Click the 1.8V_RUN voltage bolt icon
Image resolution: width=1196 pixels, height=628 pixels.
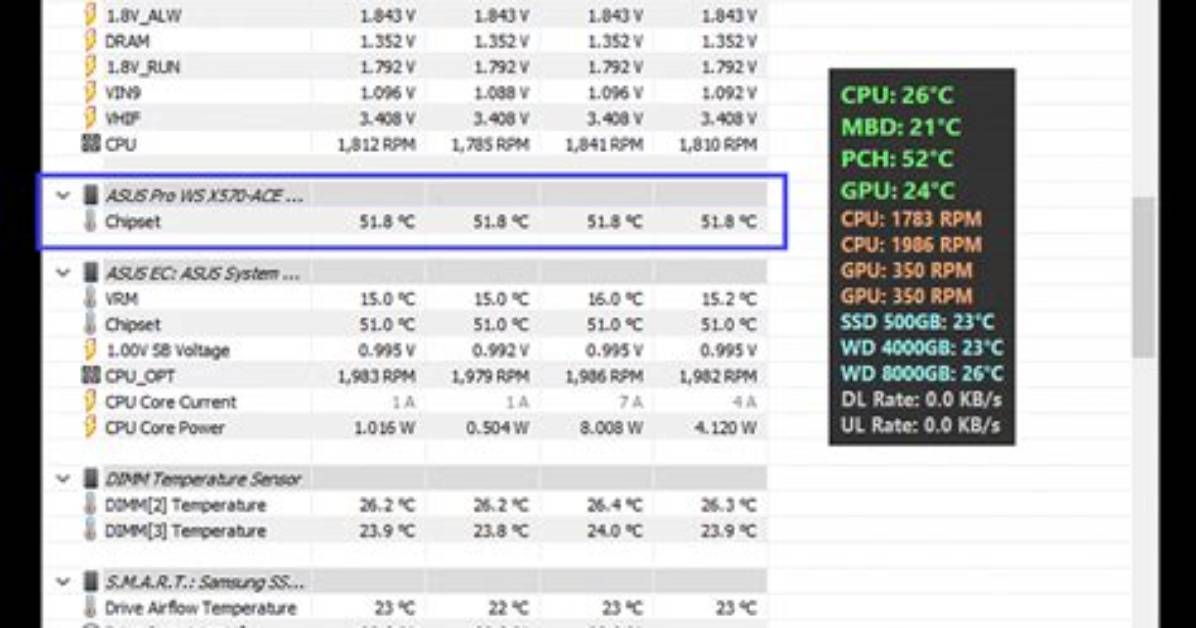tap(91, 66)
